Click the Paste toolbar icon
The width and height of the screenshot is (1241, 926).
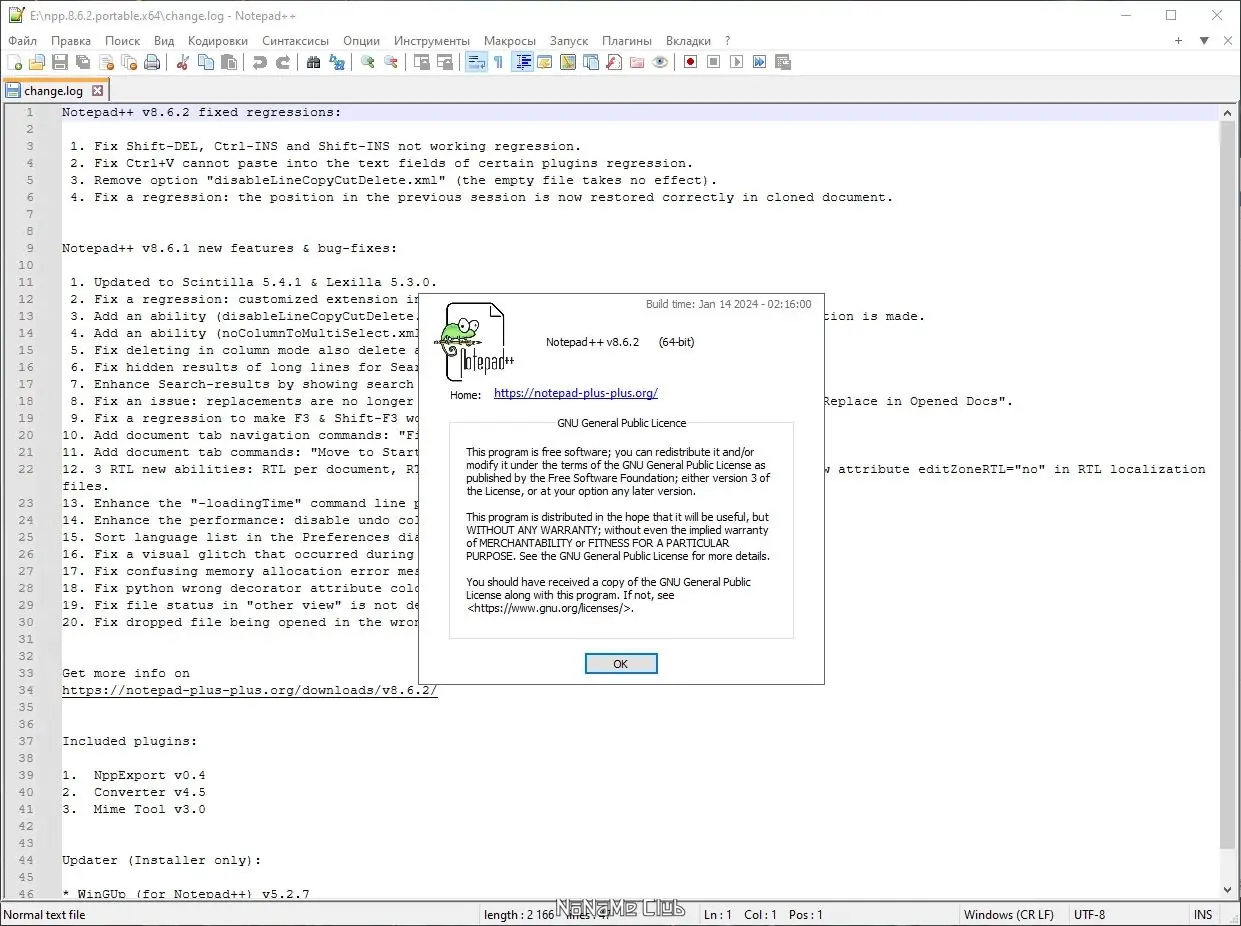[229, 62]
